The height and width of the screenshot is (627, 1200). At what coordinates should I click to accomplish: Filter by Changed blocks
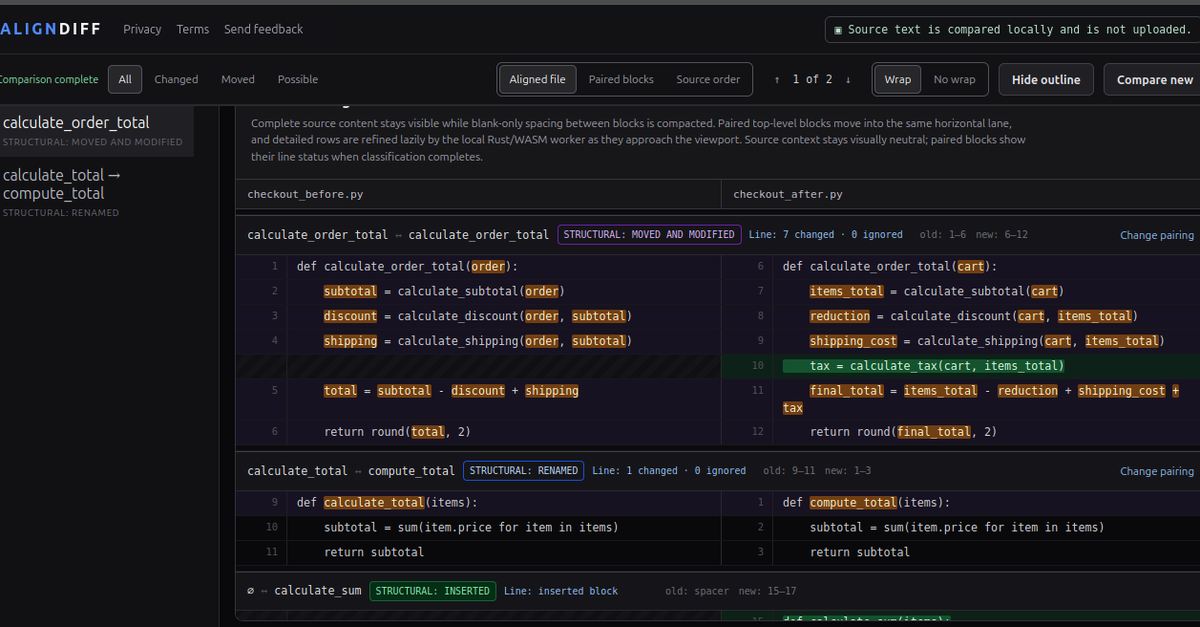[176, 79]
